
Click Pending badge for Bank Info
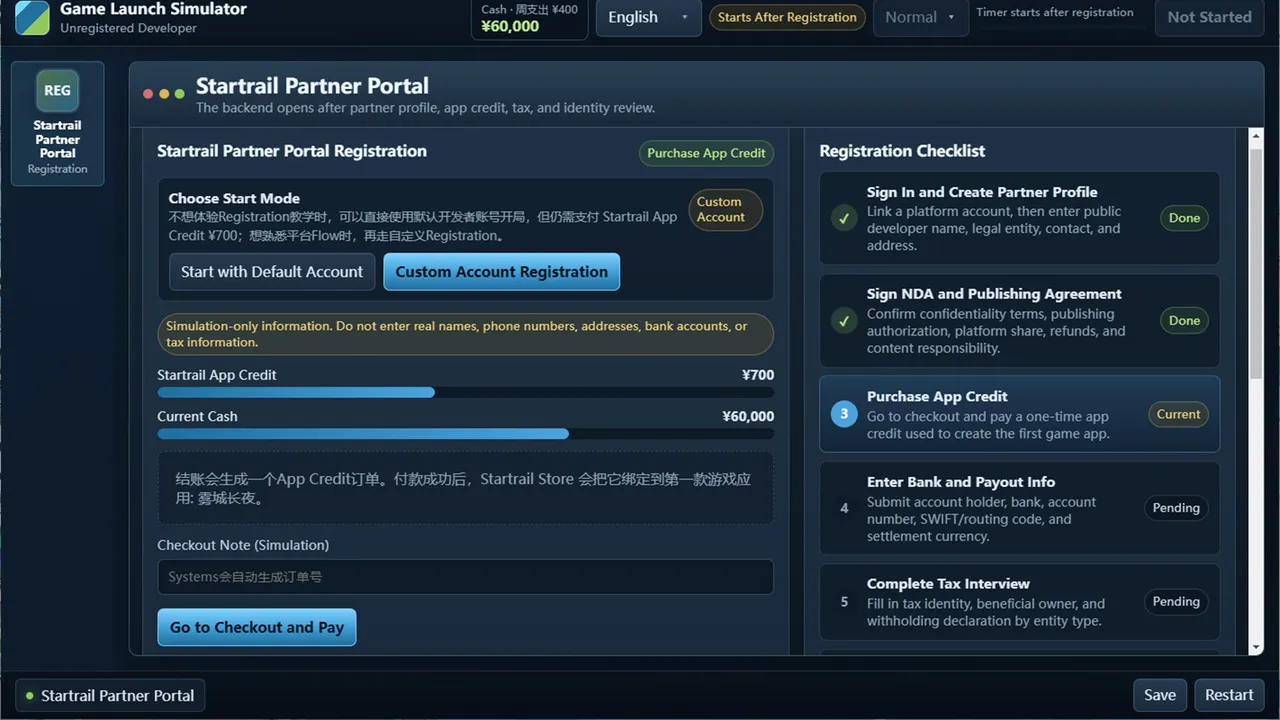pos(1176,508)
